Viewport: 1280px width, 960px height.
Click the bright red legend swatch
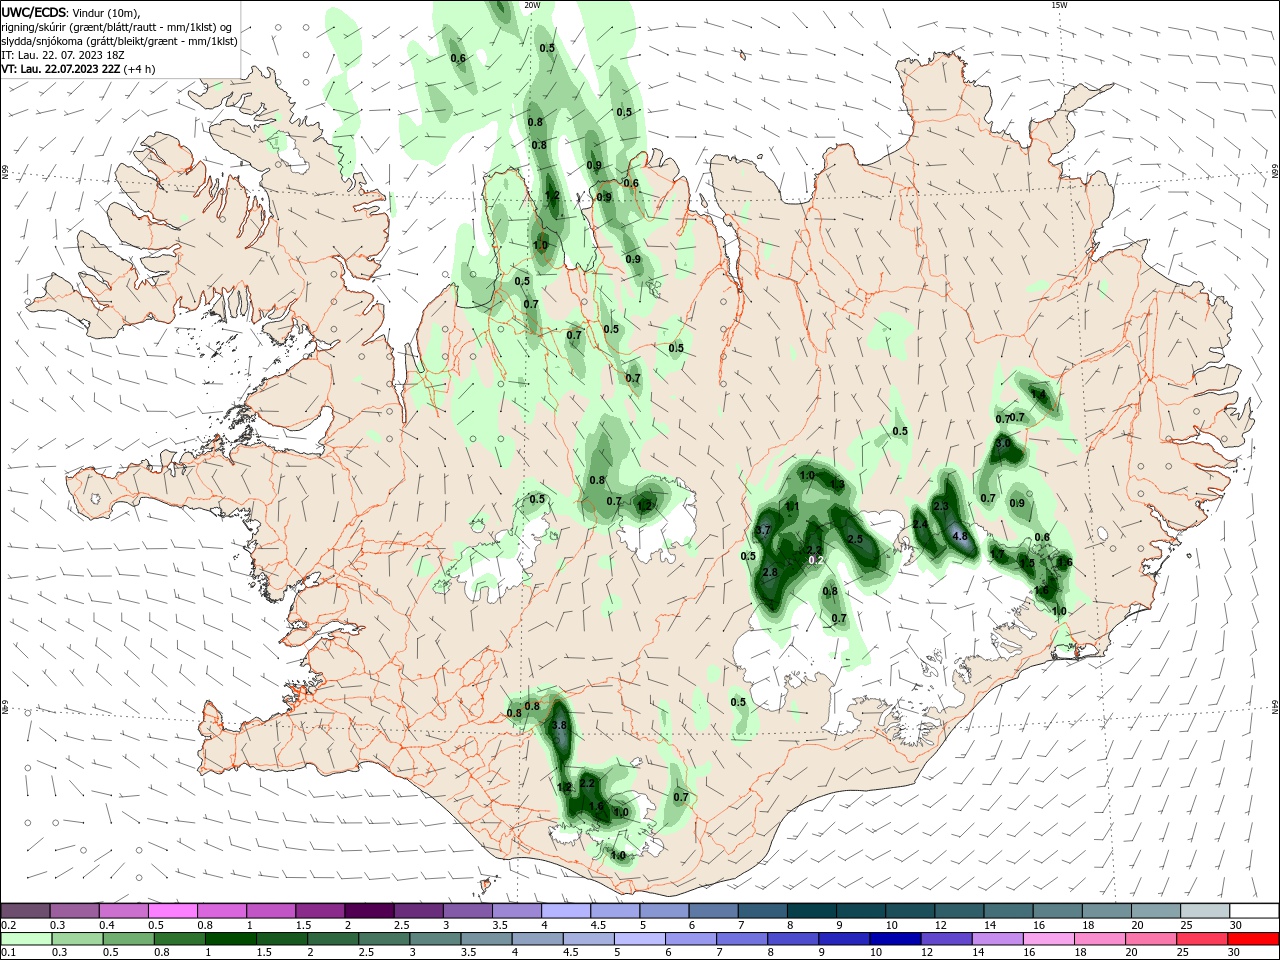pos(1253,939)
